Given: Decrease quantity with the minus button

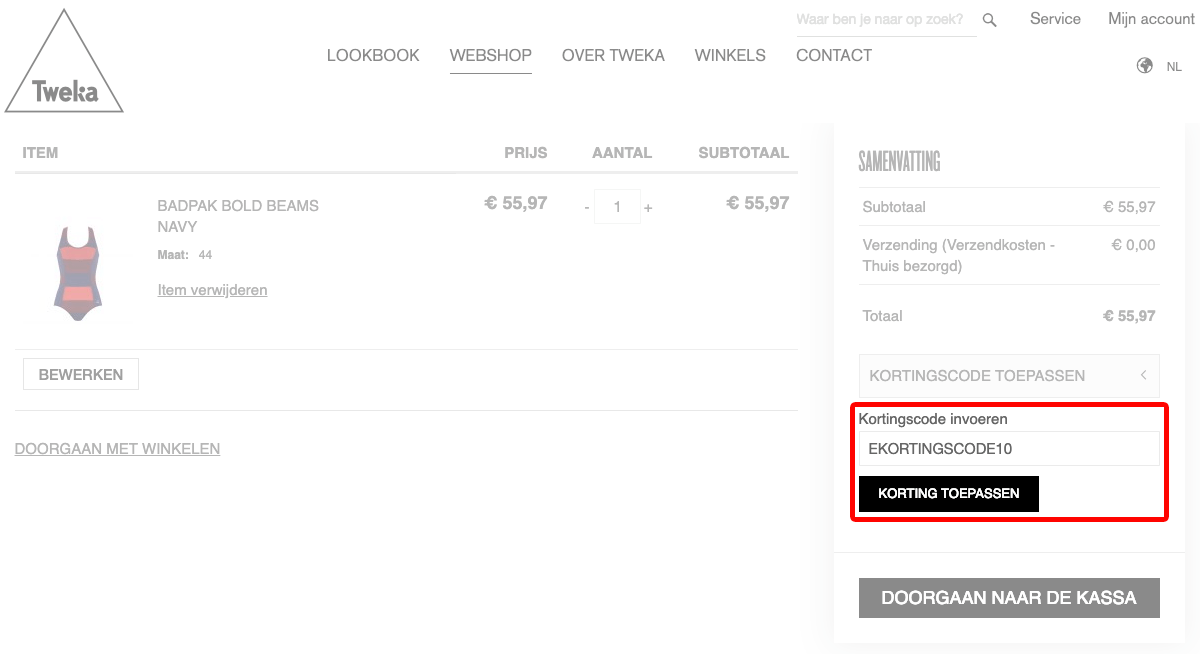Looking at the screenshot, I should tap(587, 208).
